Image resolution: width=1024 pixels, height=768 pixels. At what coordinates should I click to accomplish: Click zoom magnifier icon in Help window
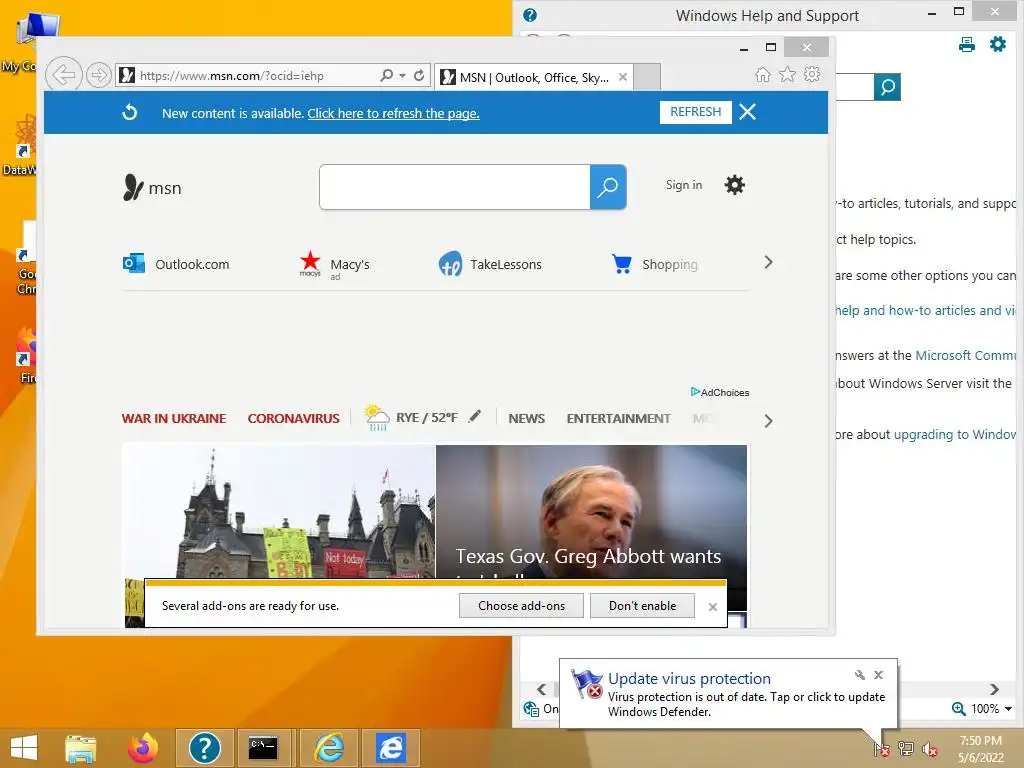pyautogui.click(x=959, y=709)
